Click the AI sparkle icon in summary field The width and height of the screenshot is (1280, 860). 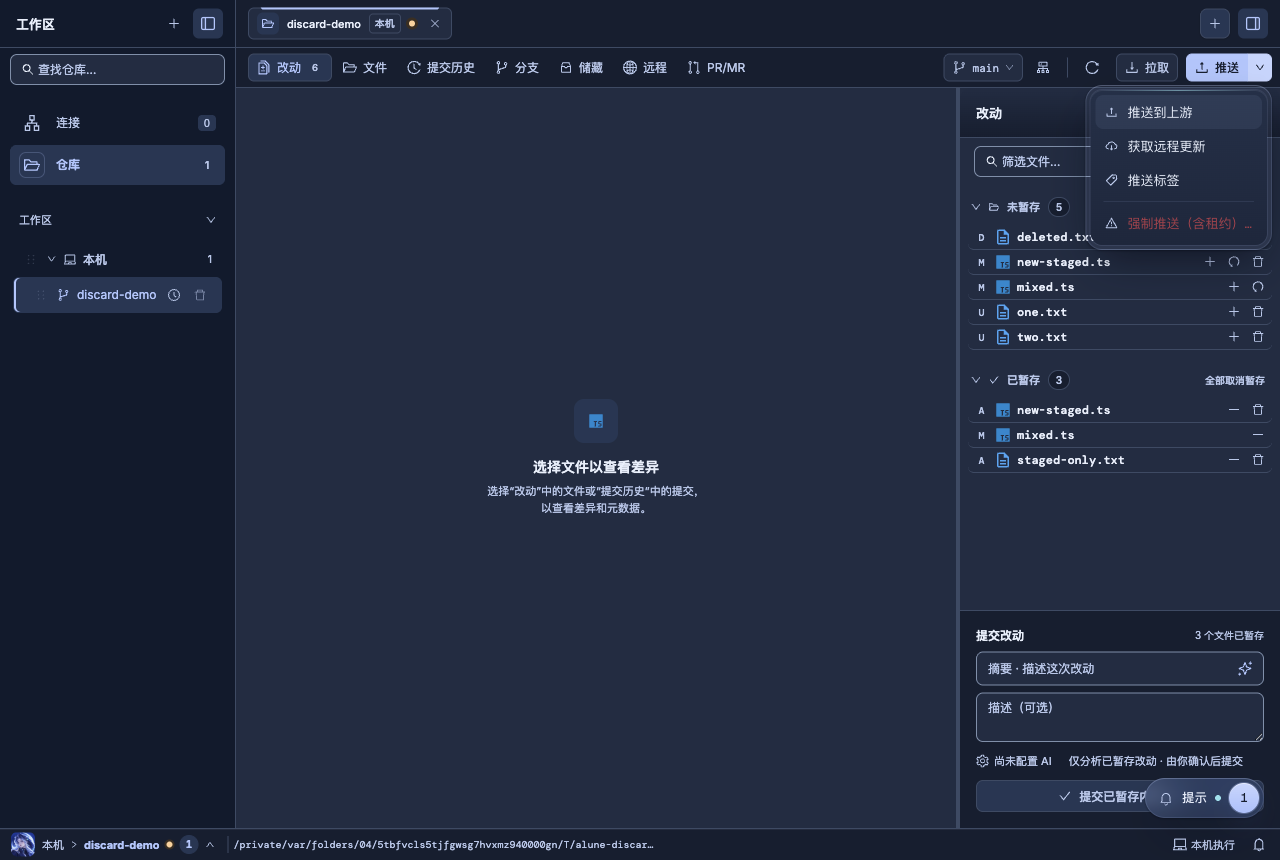click(x=1245, y=668)
